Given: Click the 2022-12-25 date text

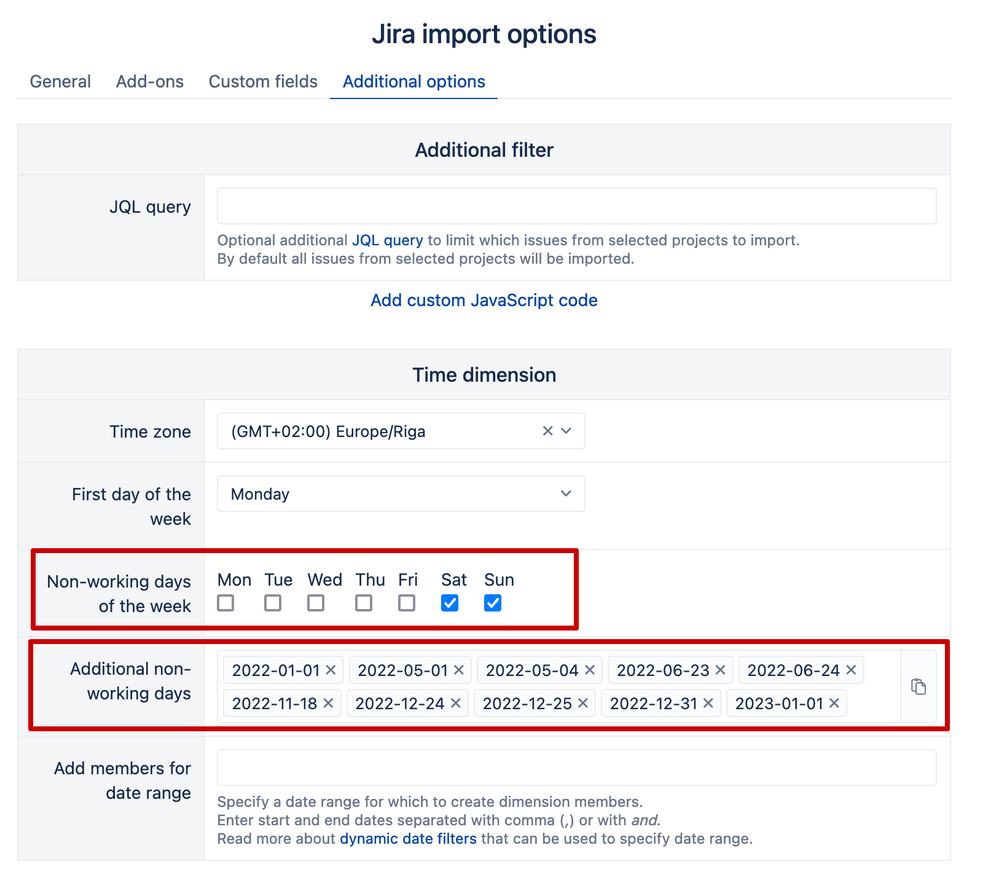Looking at the screenshot, I should pos(527,703).
